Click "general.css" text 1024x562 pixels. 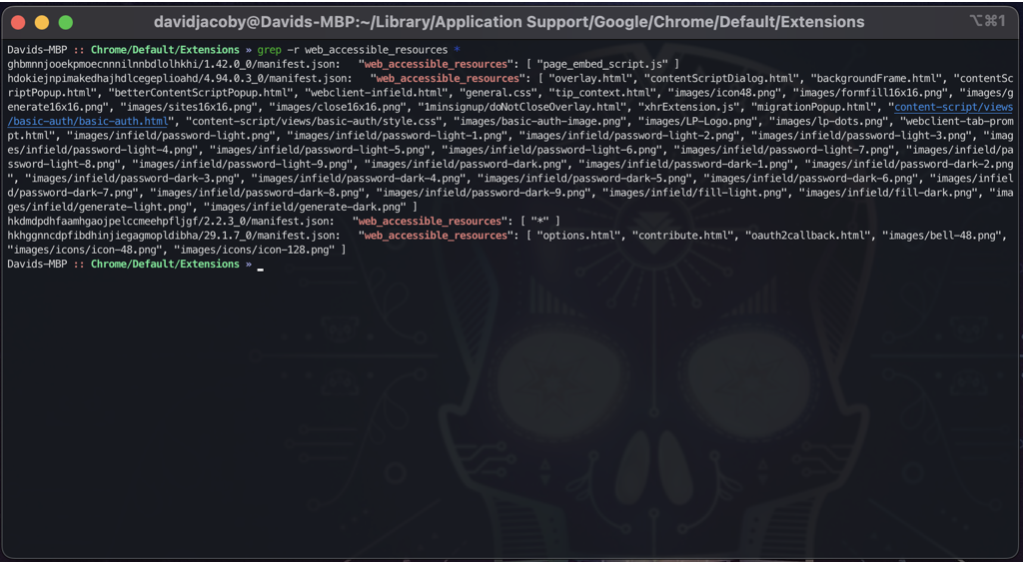[x=501, y=93]
